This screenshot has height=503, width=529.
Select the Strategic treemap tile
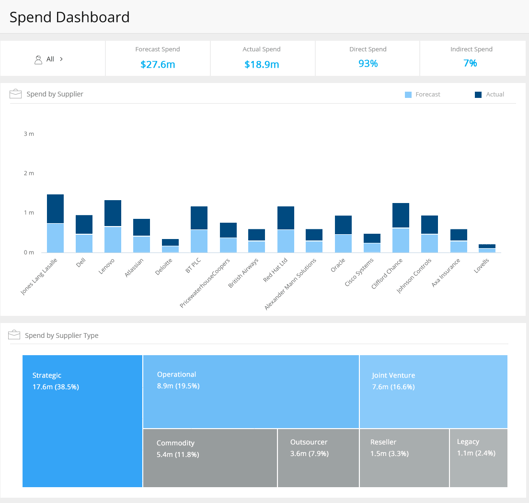(x=82, y=421)
